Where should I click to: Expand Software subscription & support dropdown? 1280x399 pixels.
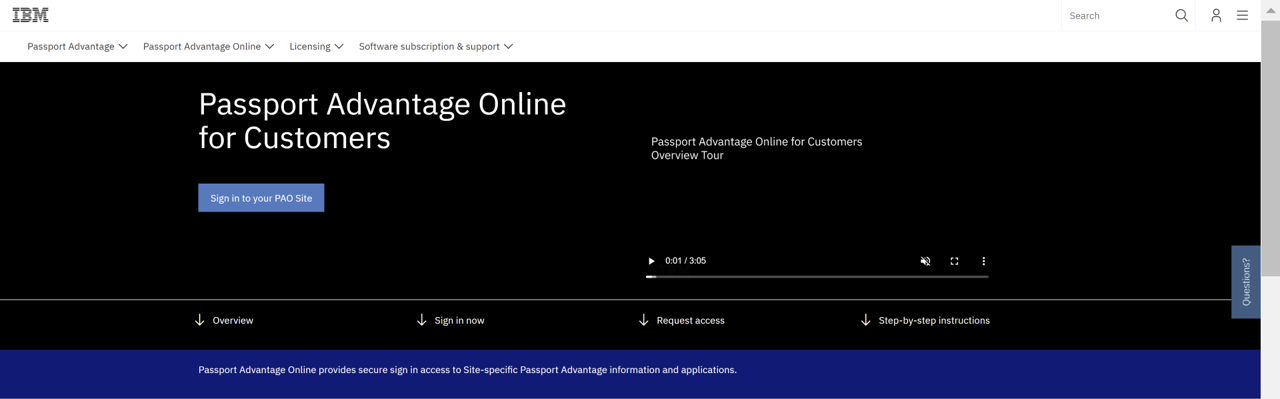click(x=435, y=46)
